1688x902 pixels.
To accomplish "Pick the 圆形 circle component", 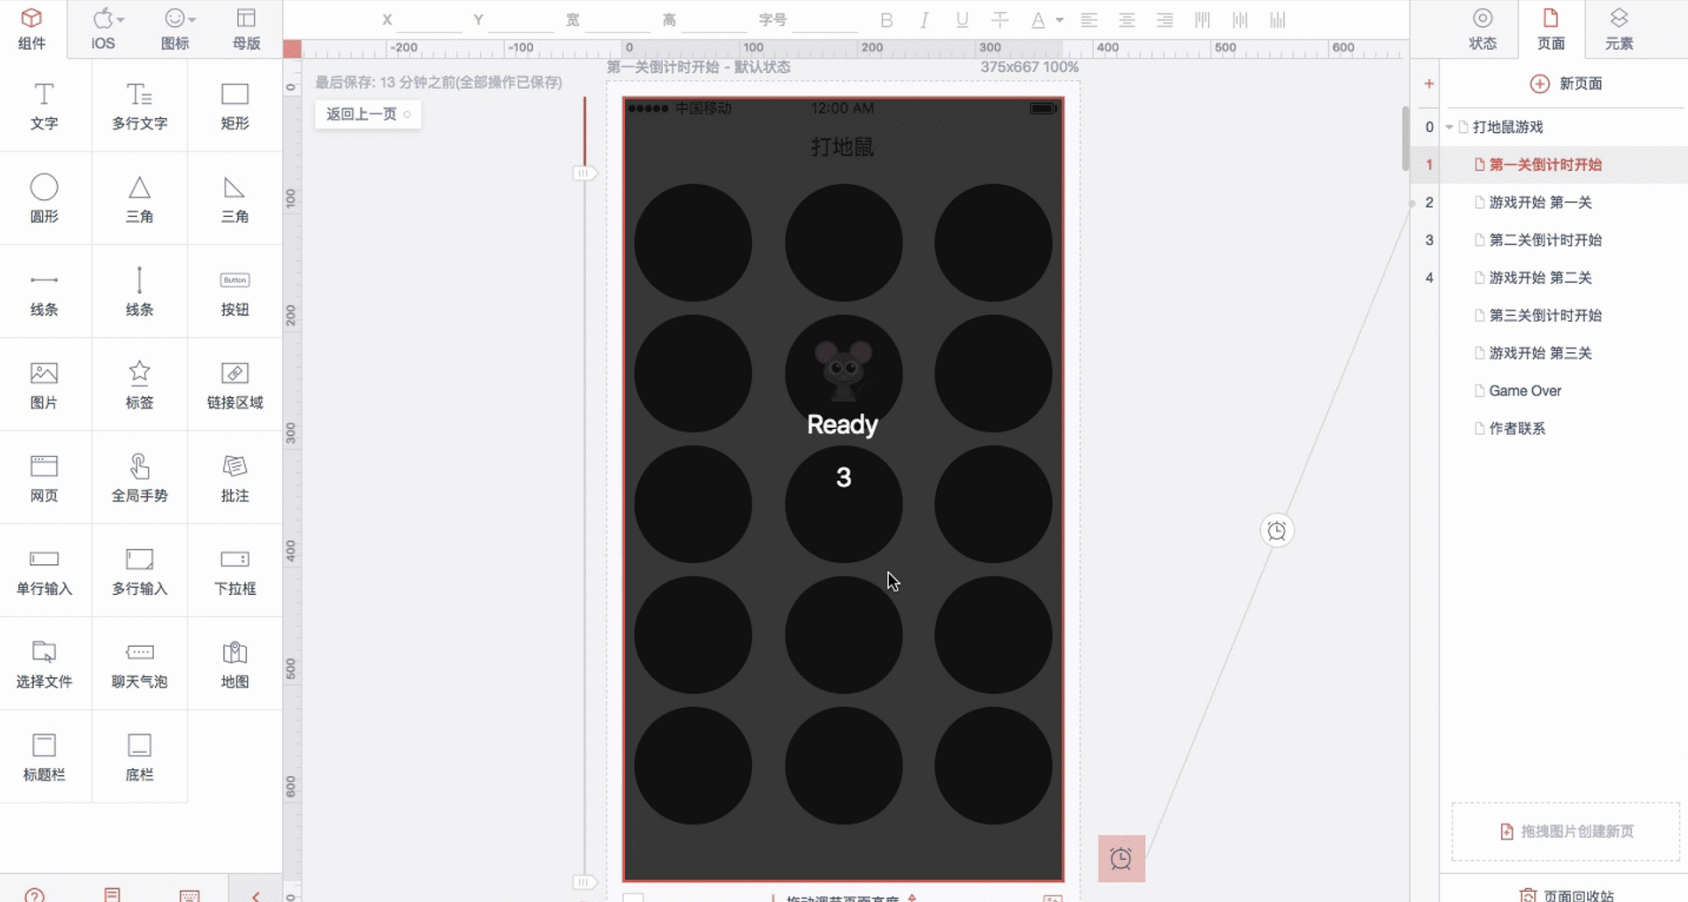I will 44,199.
